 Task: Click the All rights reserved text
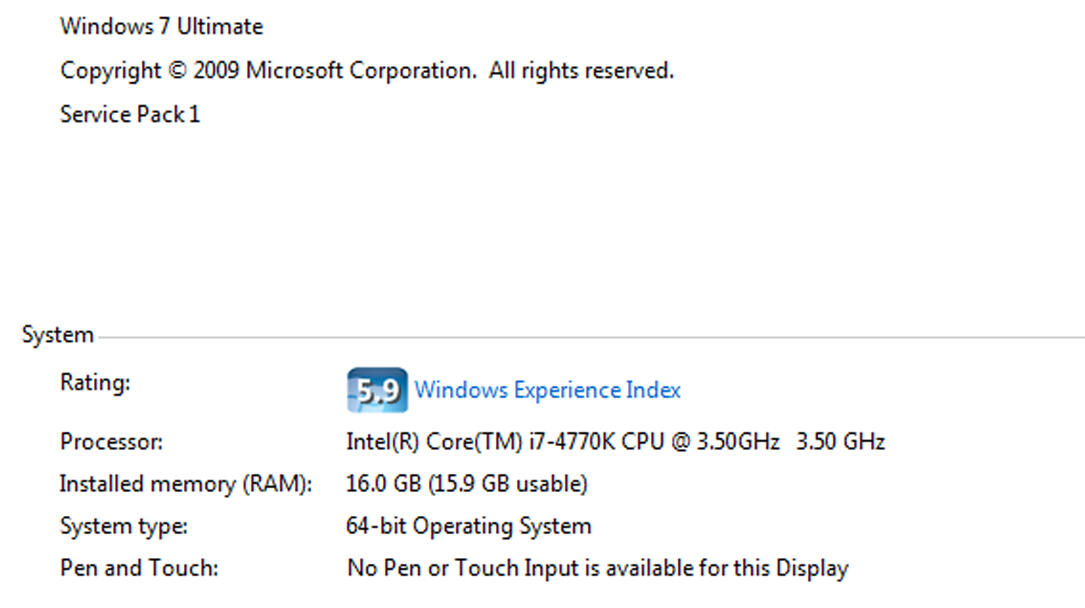coord(581,71)
